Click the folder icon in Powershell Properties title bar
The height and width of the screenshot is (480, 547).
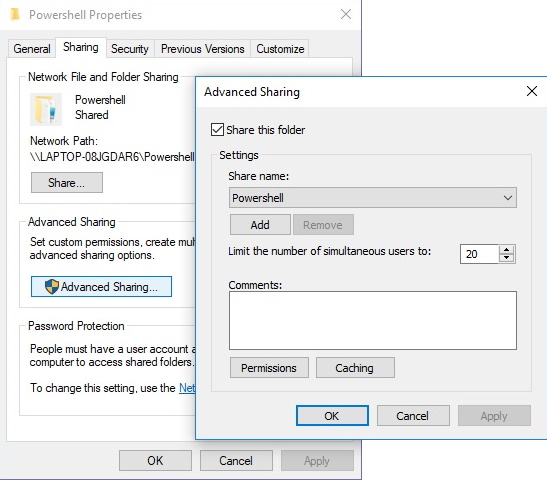(15, 15)
